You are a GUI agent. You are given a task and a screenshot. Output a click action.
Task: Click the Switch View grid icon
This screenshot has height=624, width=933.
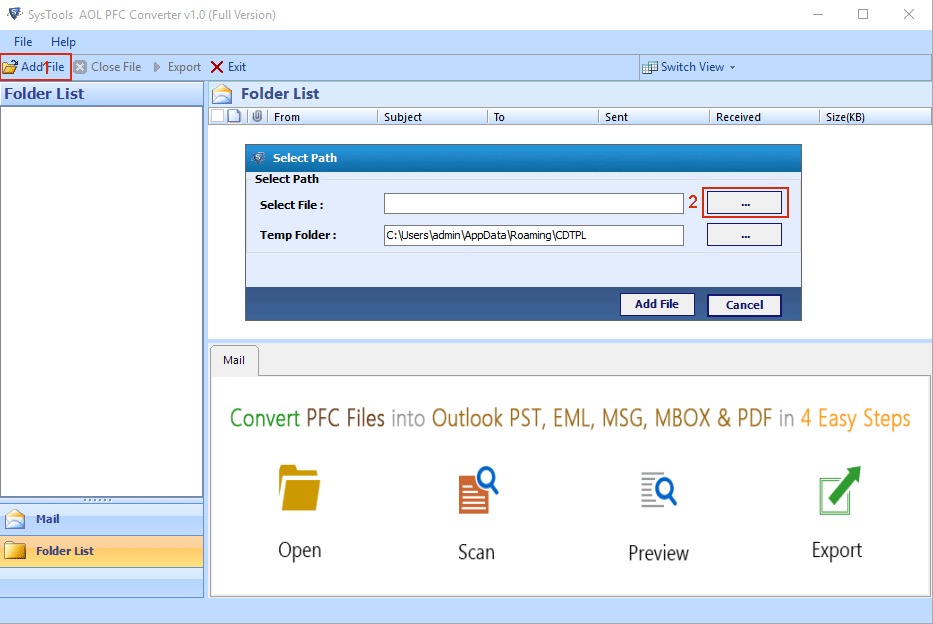[x=650, y=67]
